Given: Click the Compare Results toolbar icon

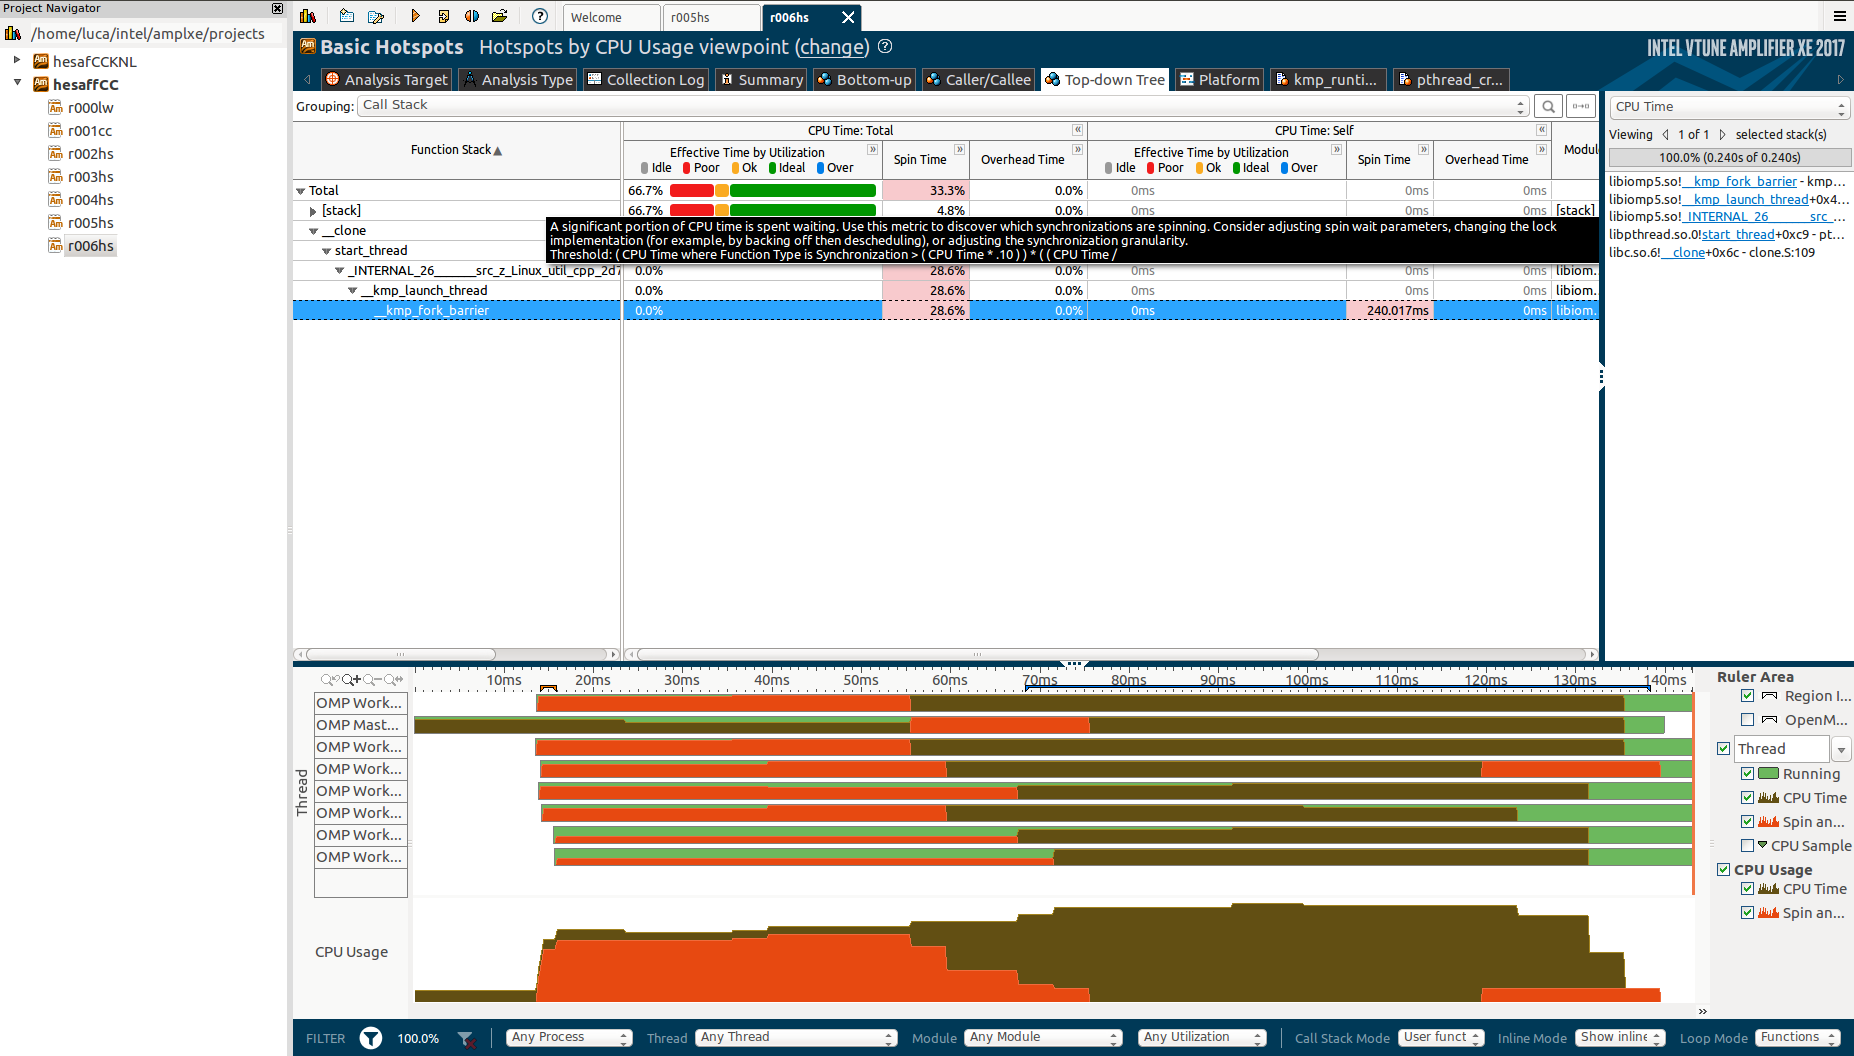Looking at the screenshot, I should tap(472, 16).
